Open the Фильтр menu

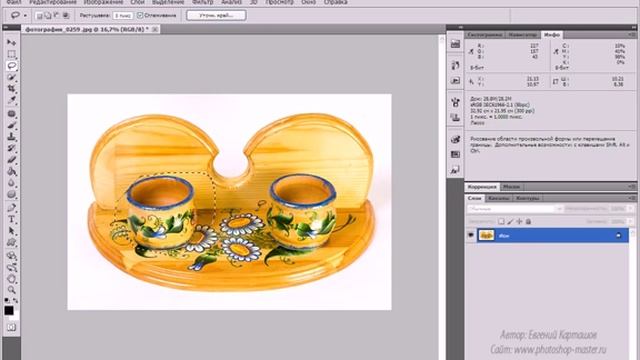pyautogui.click(x=202, y=2)
